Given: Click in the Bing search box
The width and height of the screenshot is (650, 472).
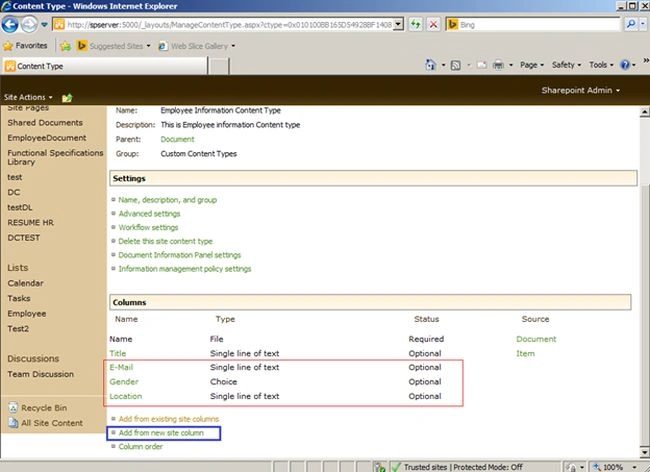Looking at the screenshot, I should click(x=538, y=24).
